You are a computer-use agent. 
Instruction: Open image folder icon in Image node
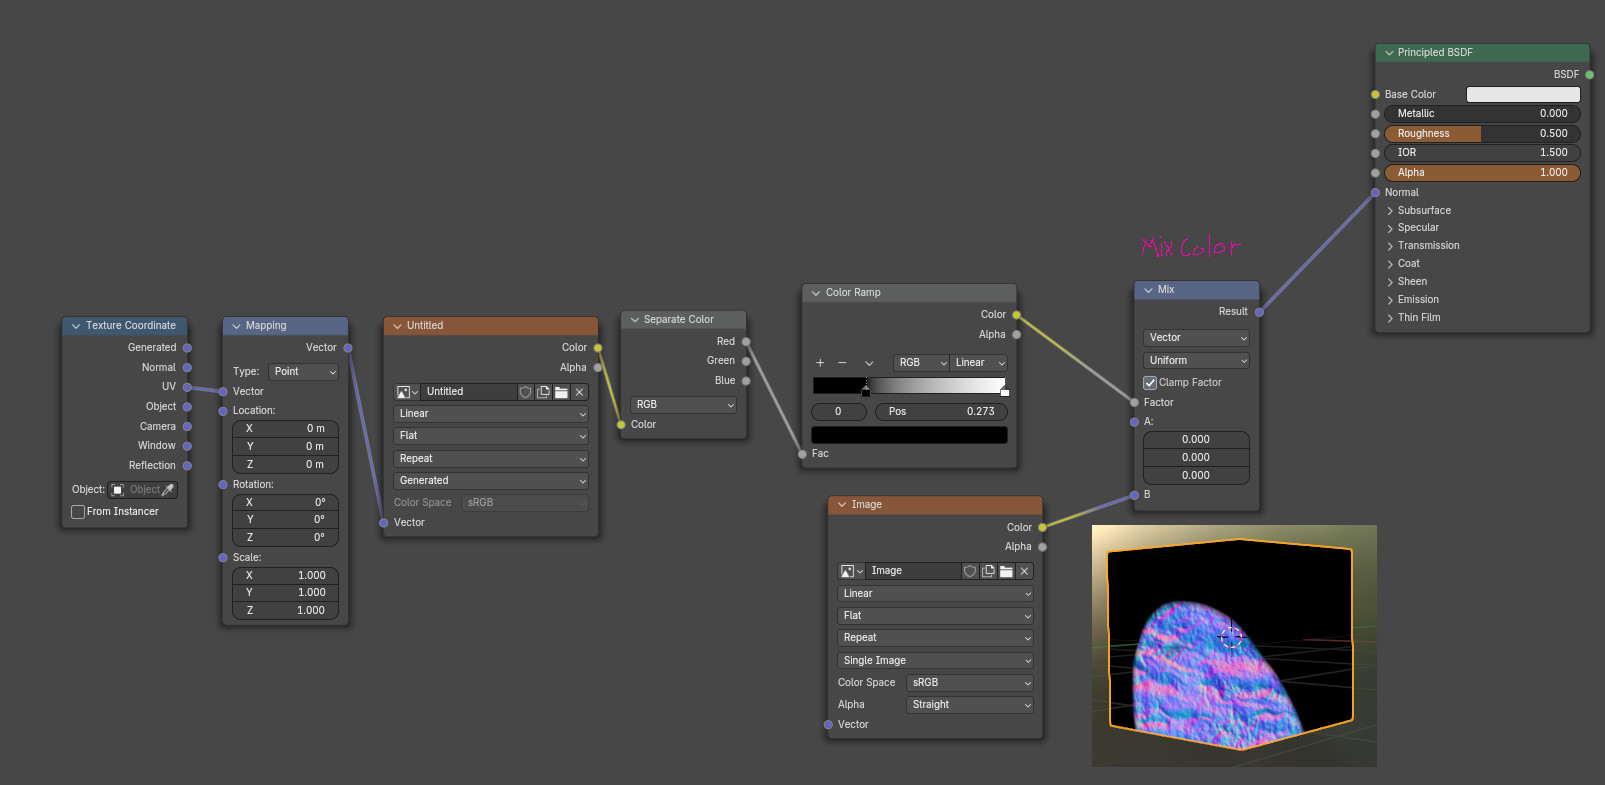pos(1006,571)
